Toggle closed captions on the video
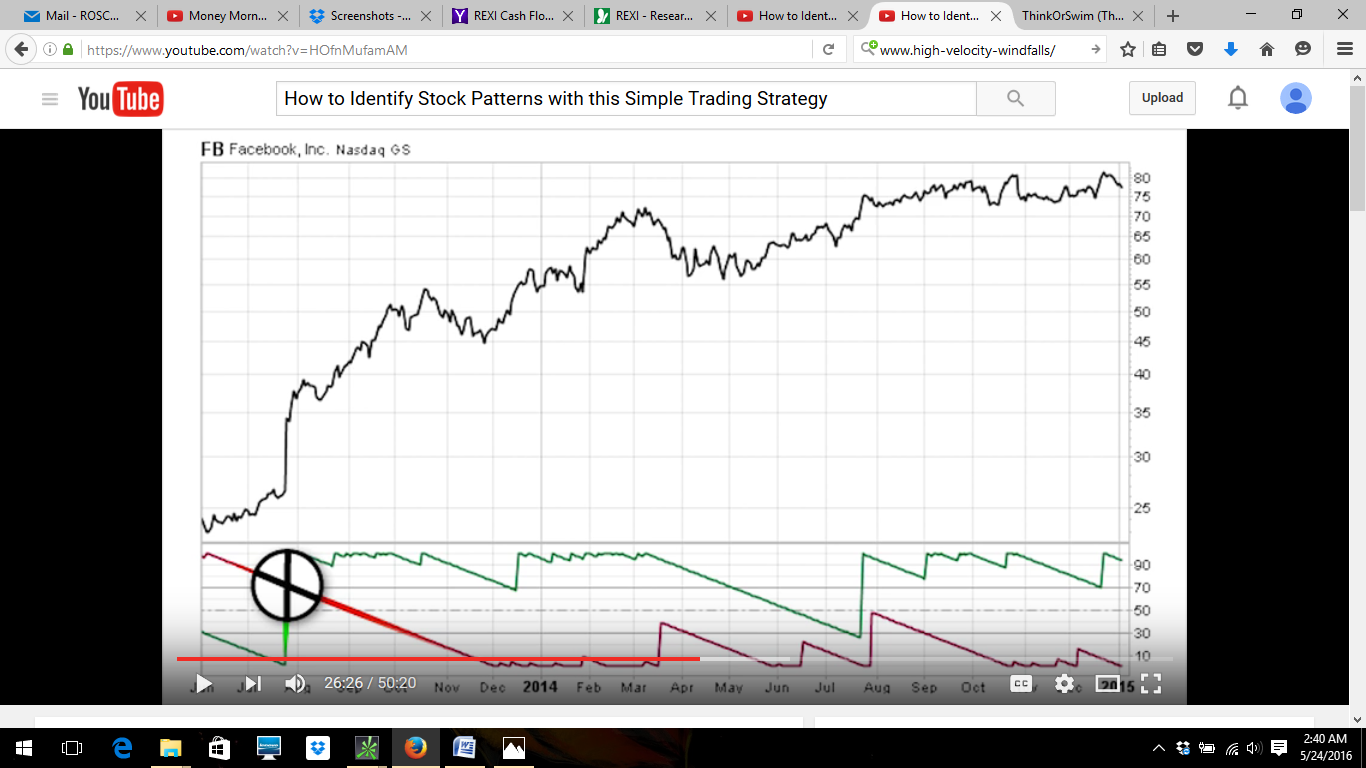 1020,684
